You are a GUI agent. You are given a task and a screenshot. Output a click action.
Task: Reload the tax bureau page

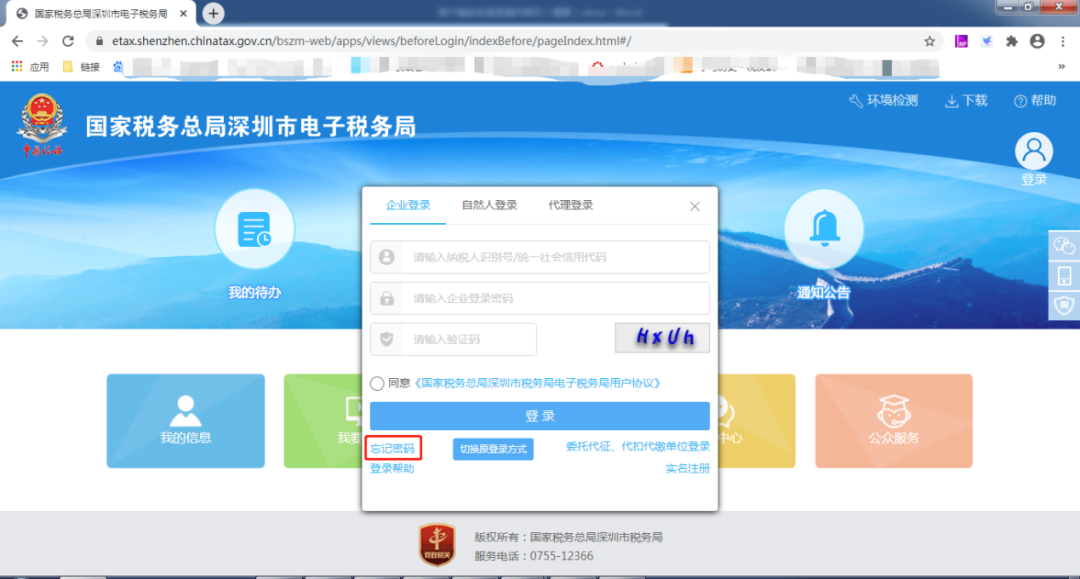pos(68,41)
